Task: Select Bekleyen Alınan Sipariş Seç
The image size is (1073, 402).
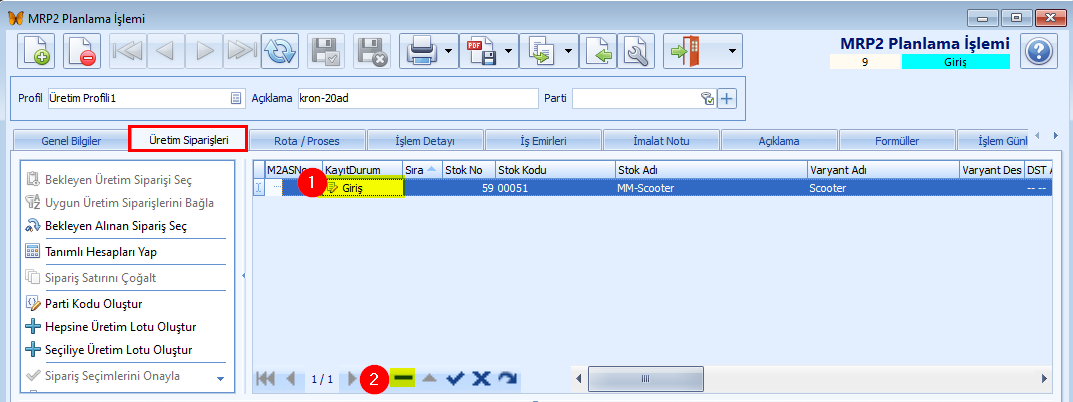Action: point(116,225)
